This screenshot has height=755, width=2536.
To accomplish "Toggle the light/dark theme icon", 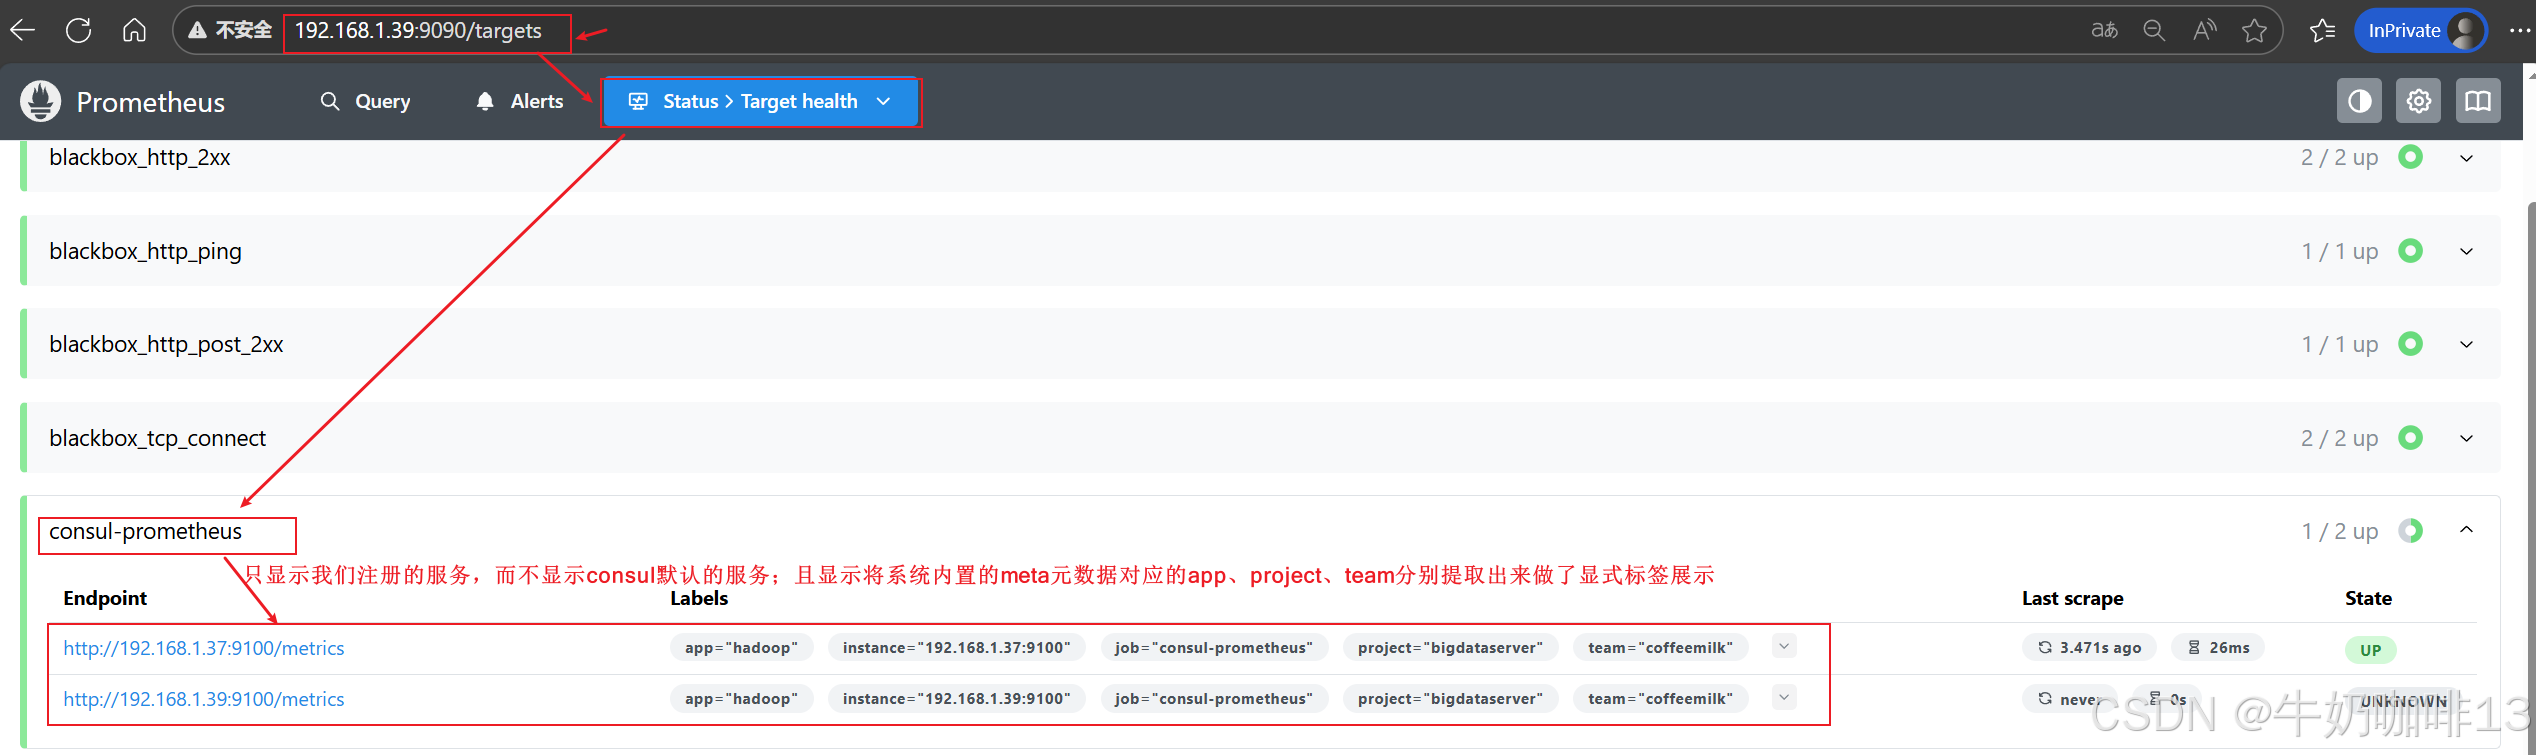I will 2359,101.
